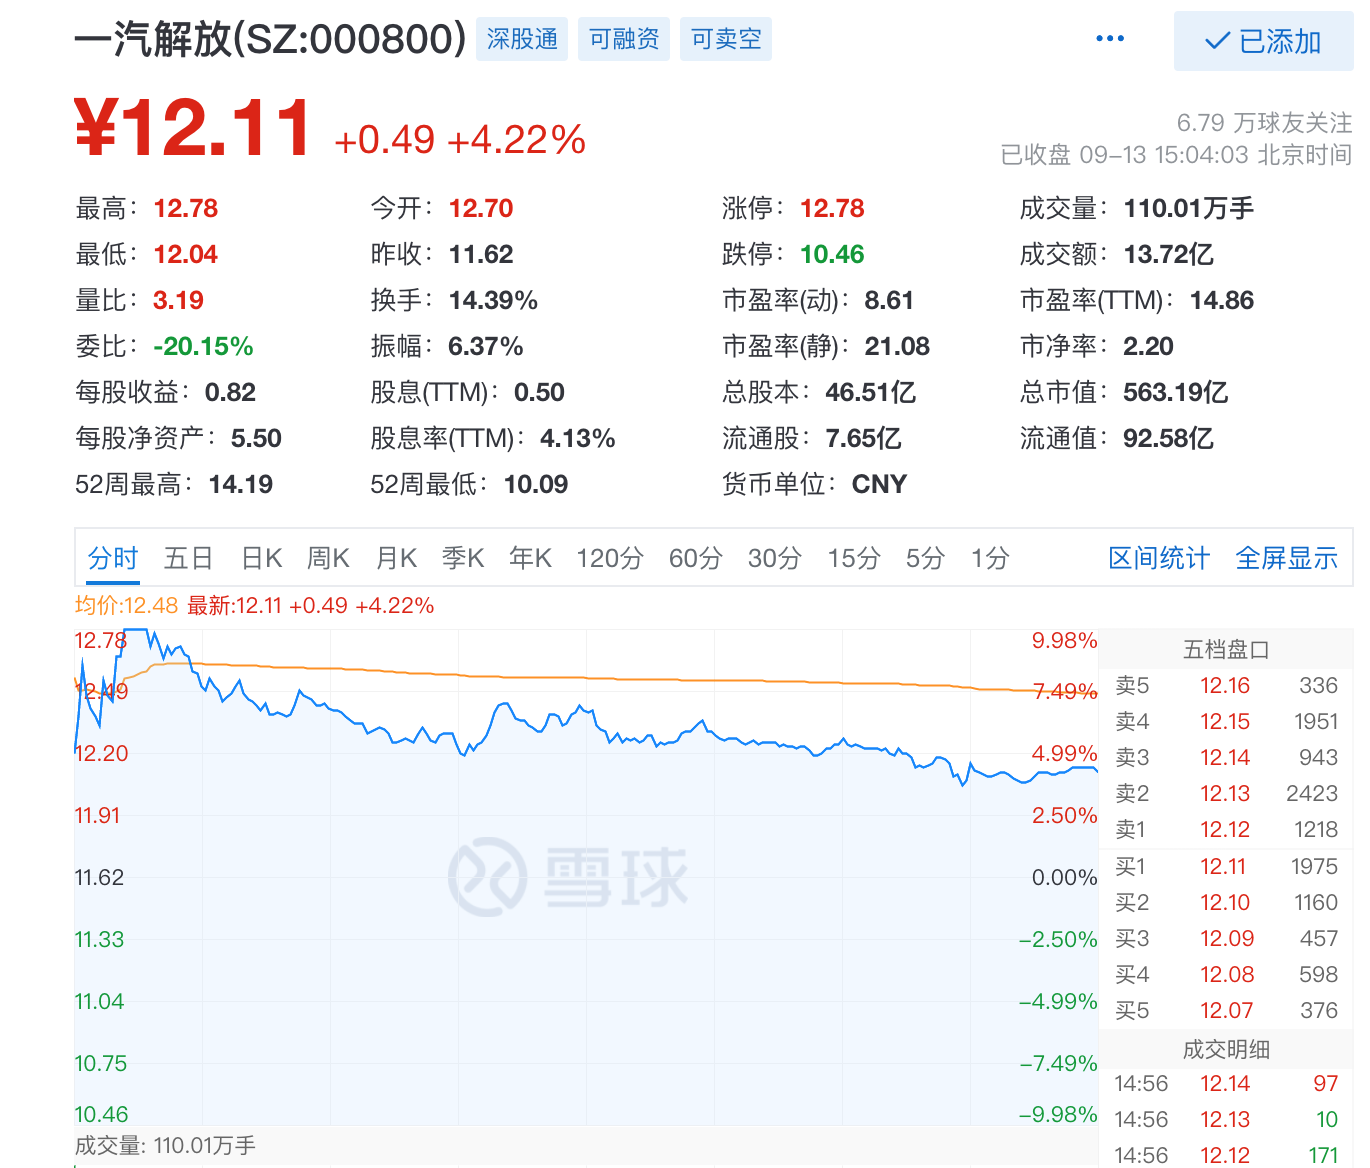Open 区间统计 range statistics
This screenshot has width=1370, height=1168.
(x=1158, y=558)
